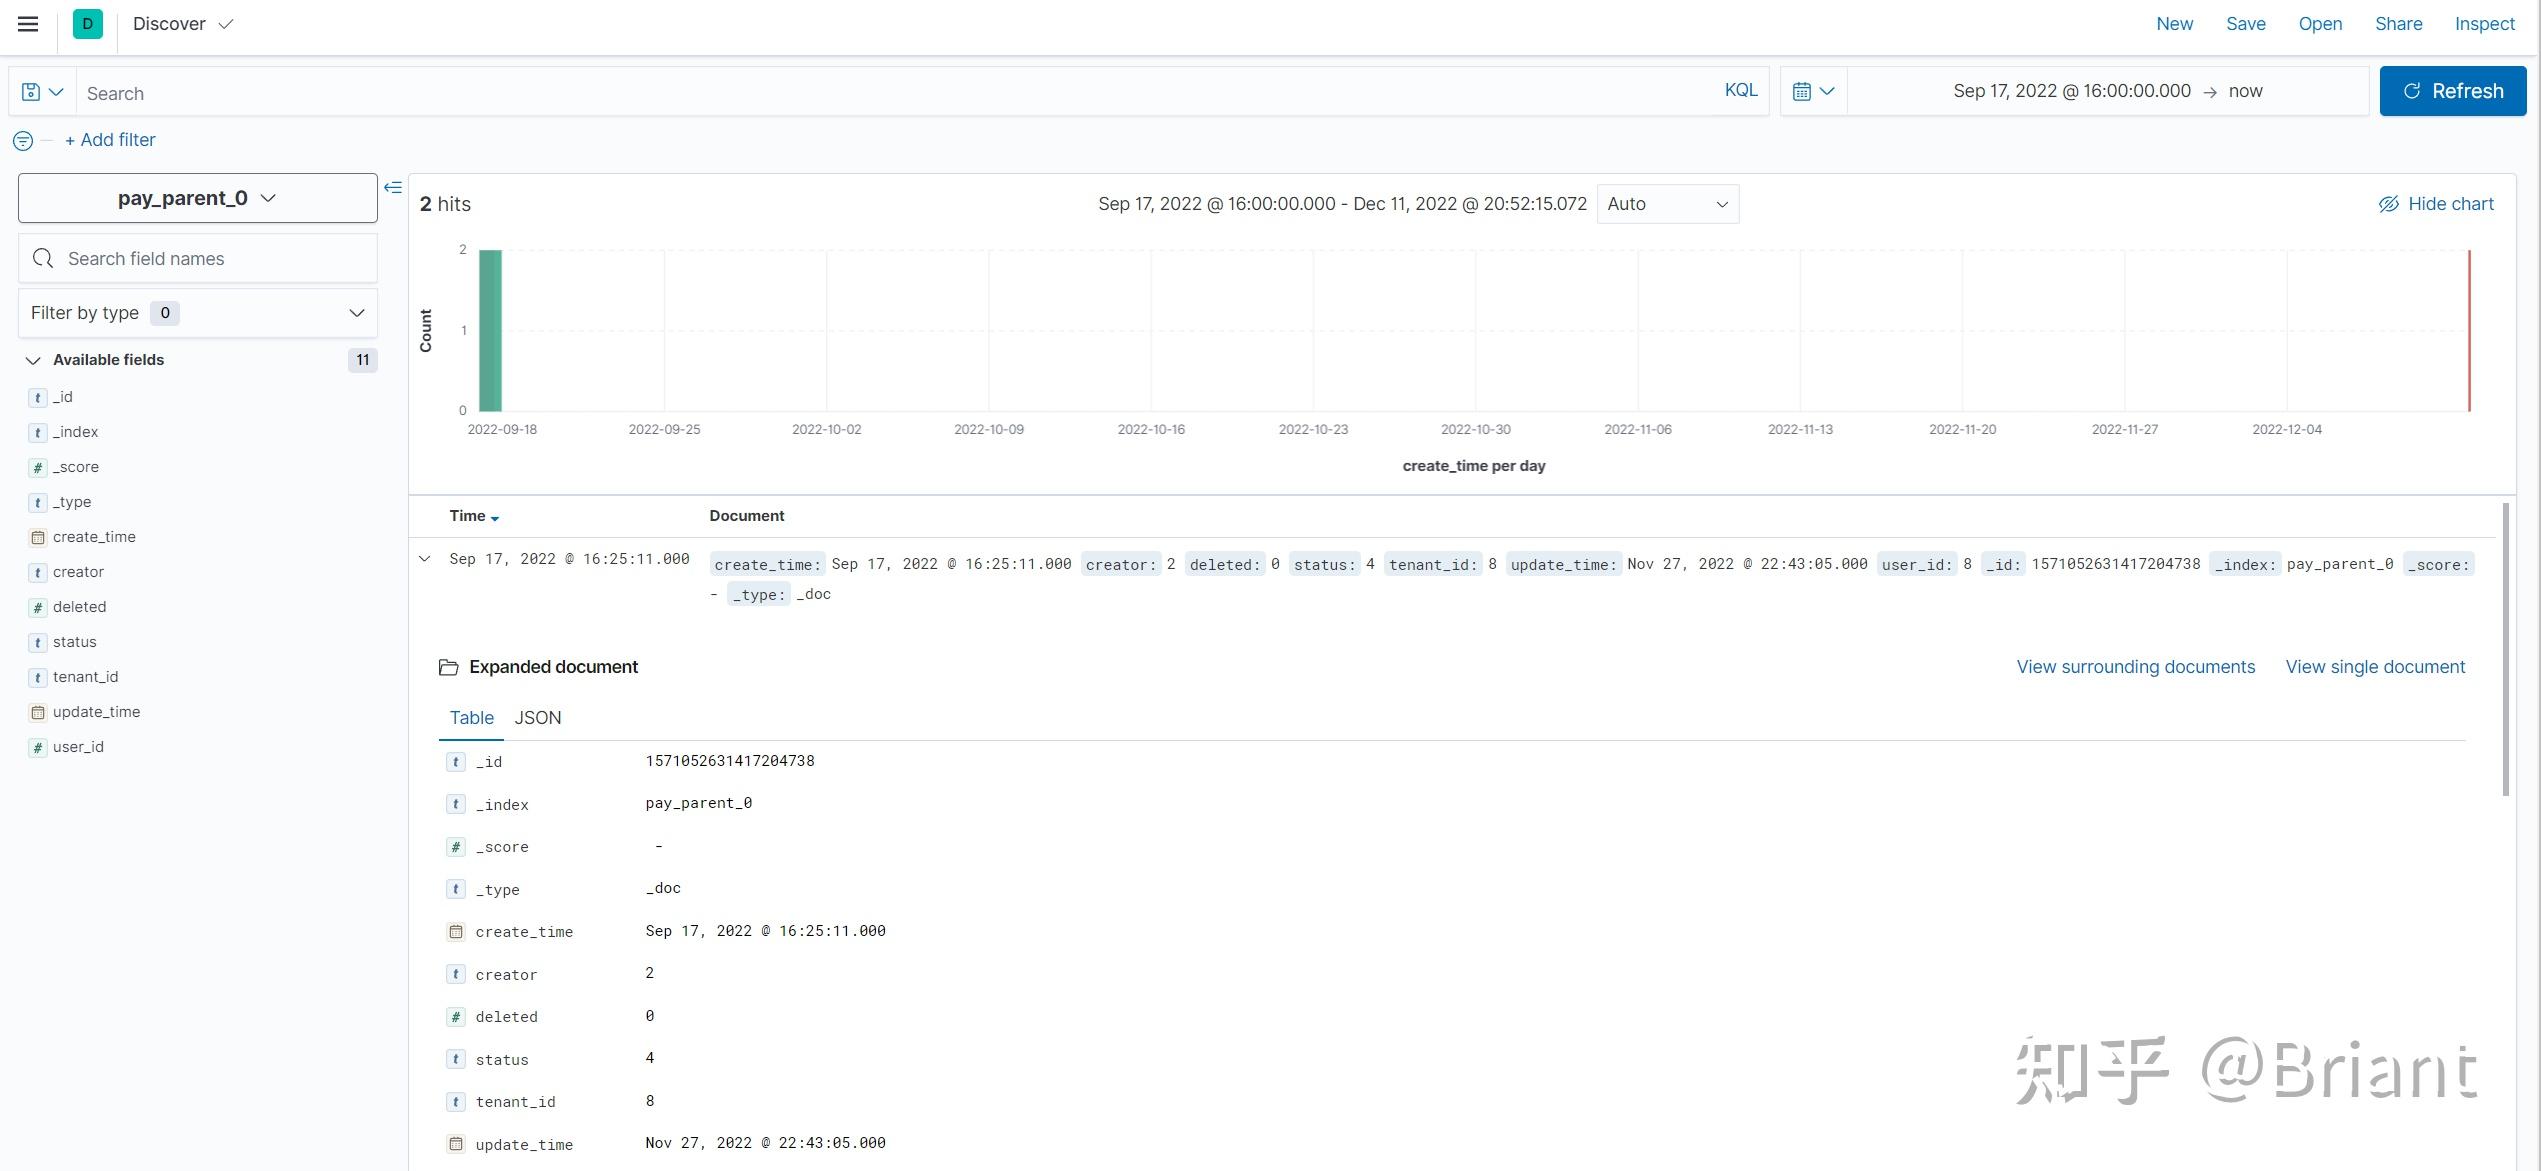
Task: Click the folder icon next to Expanded document
Action: [449, 666]
